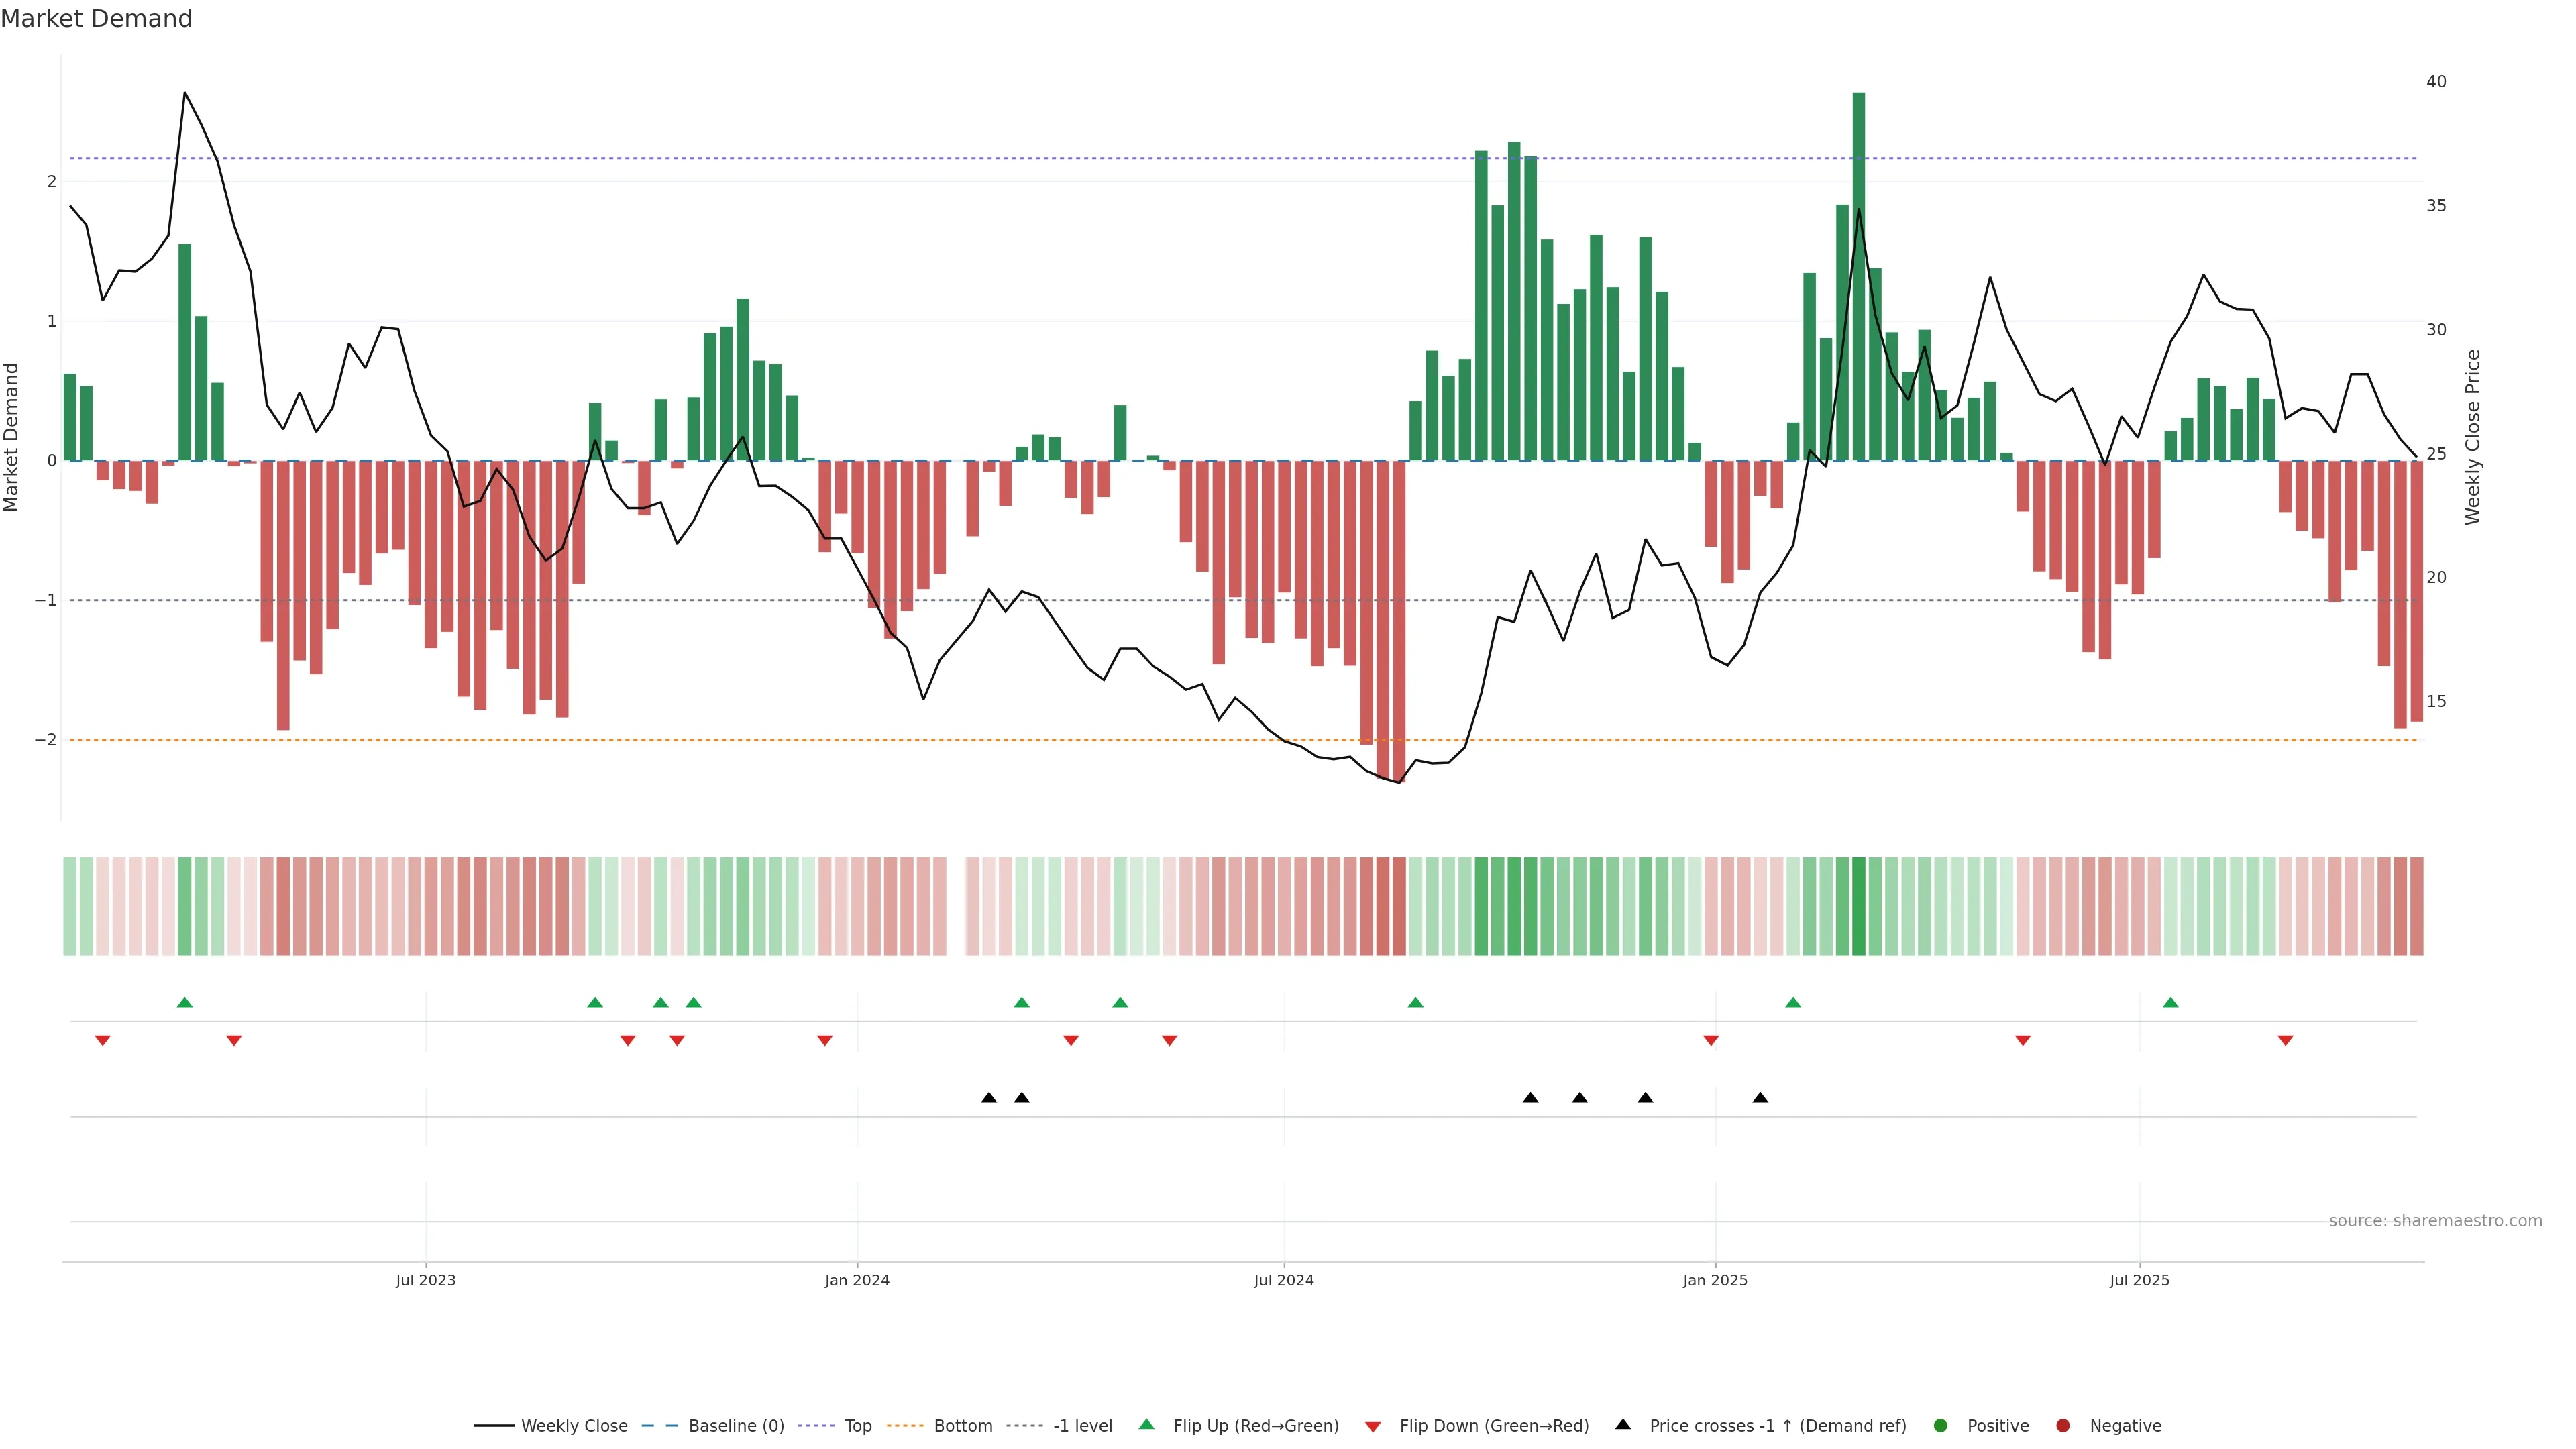
Task: Click the darkest green heatmap cell
Action: pyautogui.click(x=1858, y=906)
